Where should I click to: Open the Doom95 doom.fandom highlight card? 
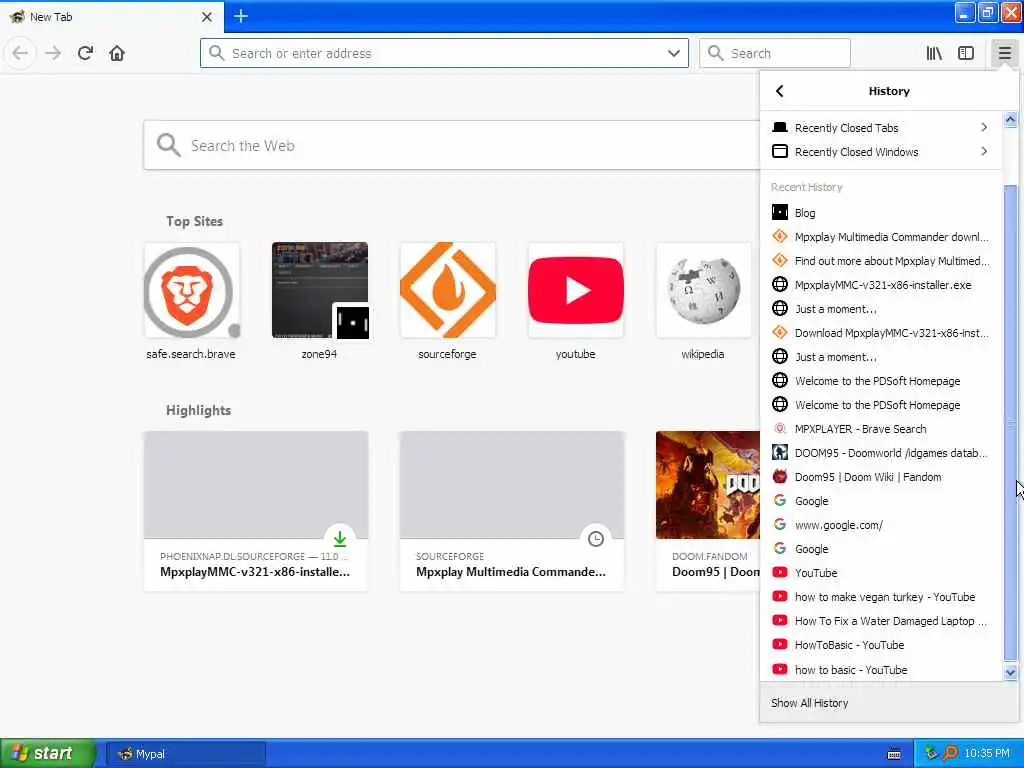(x=708, y=511)
